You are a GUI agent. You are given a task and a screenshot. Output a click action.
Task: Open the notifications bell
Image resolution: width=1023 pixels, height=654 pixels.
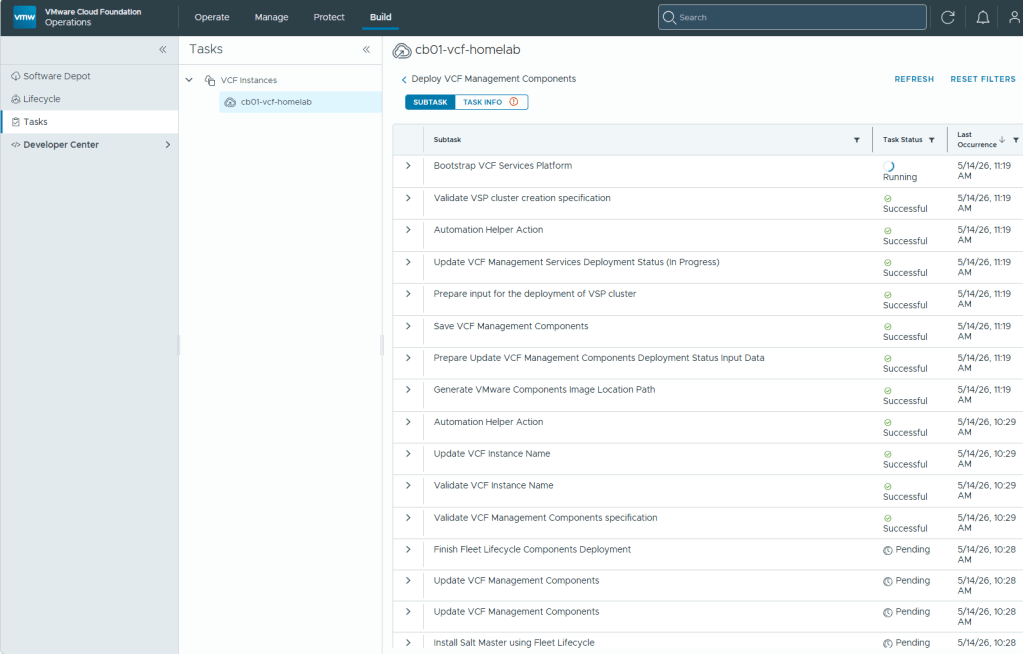click(x=983, y=18)
